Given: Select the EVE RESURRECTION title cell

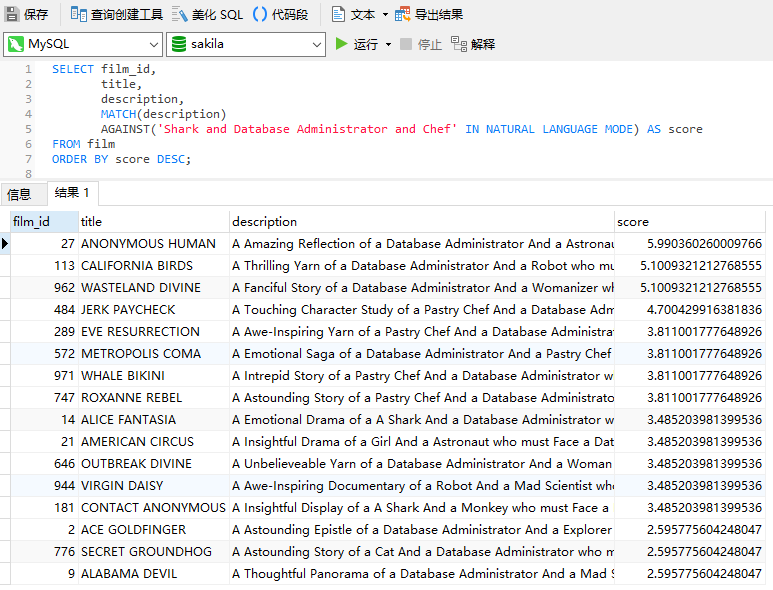Looking at the screenshot, I should click(x=154, y=332).
